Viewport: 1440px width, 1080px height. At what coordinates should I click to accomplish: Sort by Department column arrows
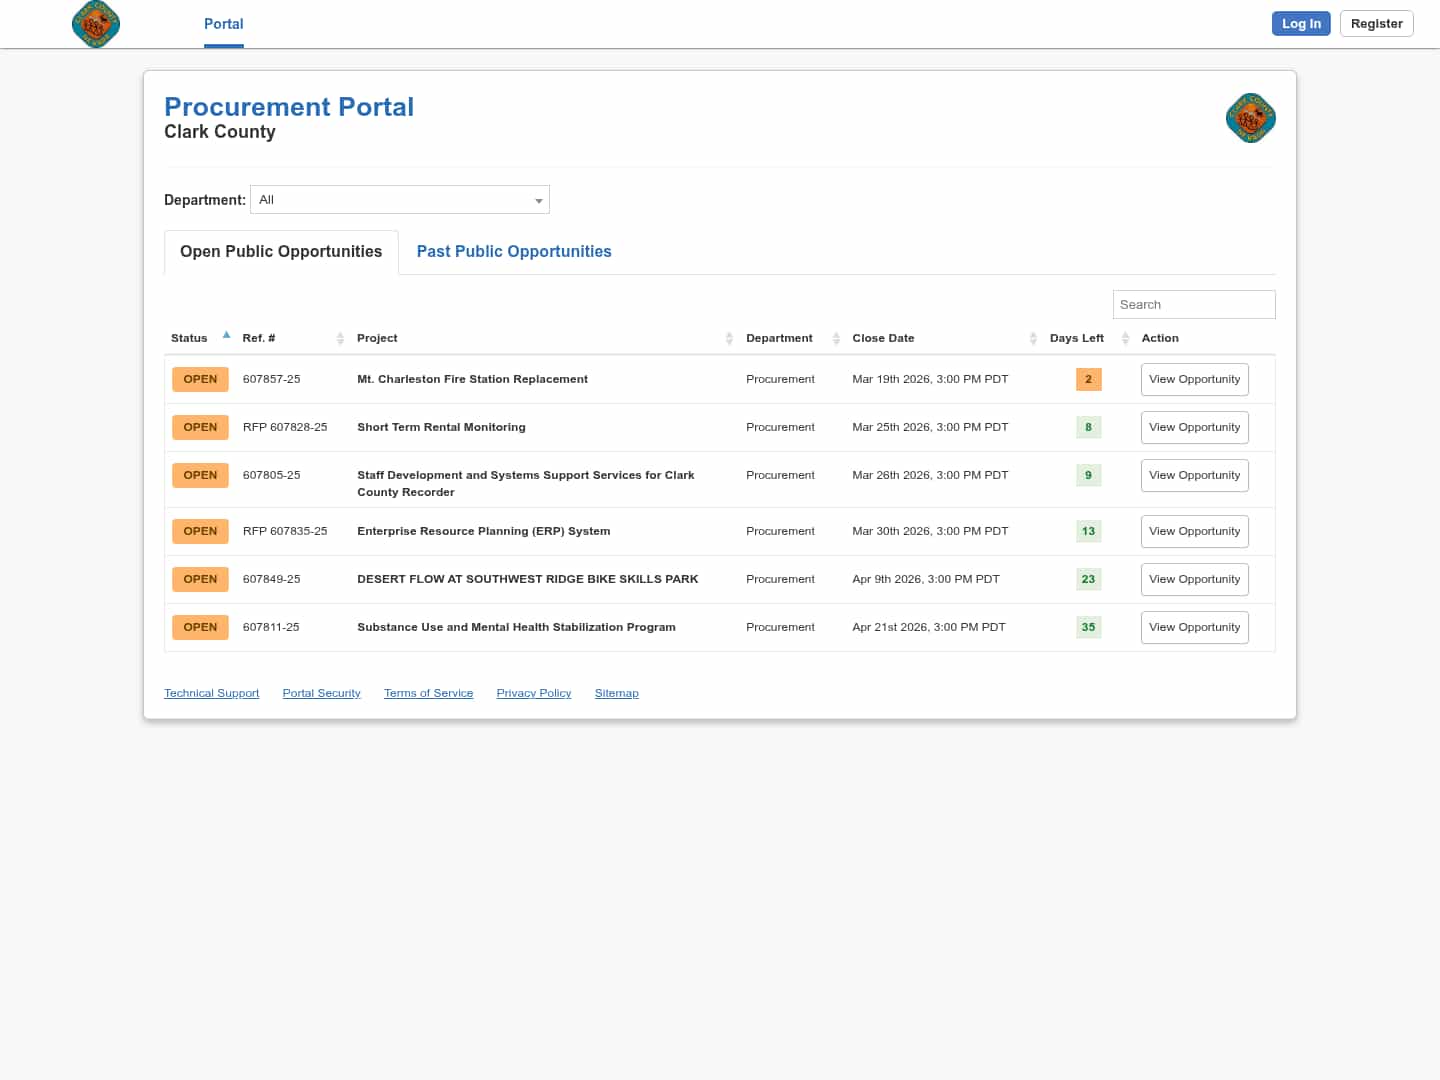pos(836,339)
